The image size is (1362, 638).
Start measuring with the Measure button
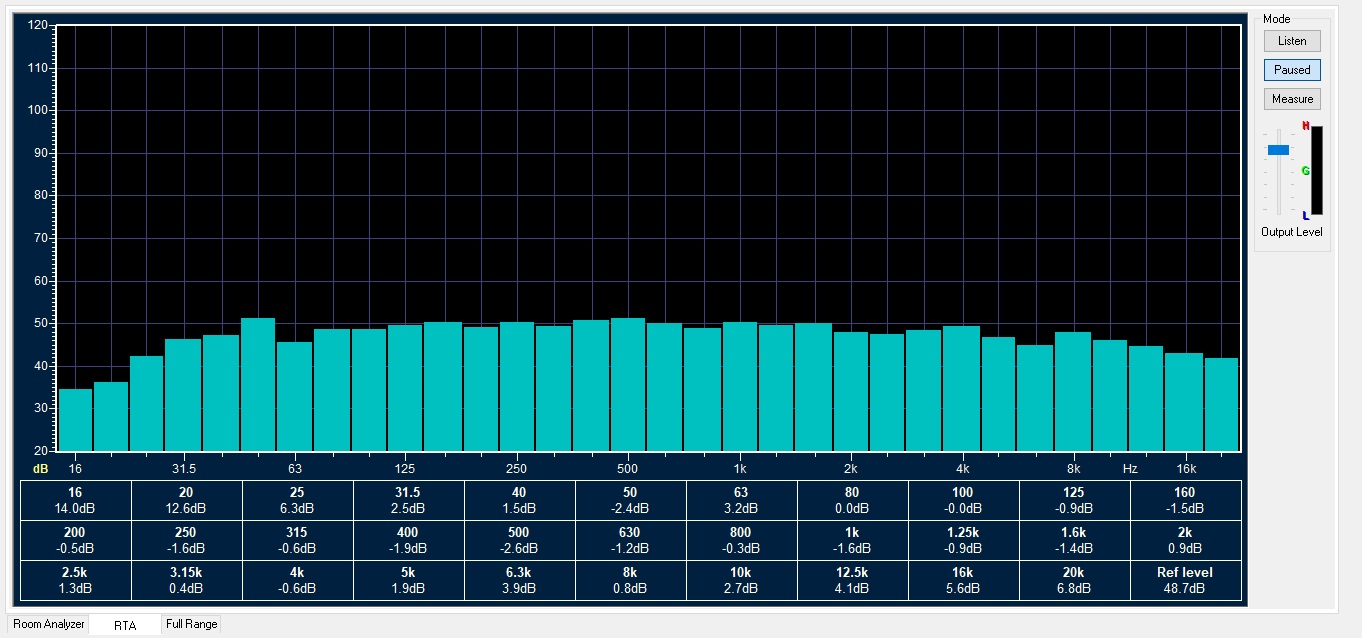pyautogui.click(x=1292, y=99)
